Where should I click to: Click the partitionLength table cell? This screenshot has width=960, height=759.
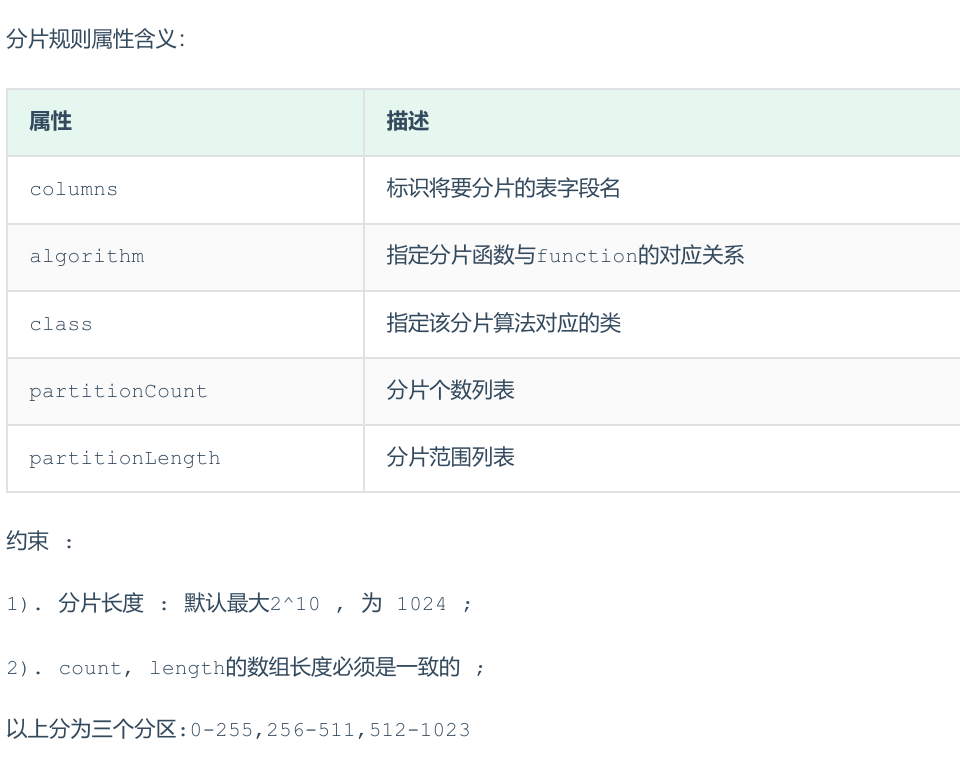tap(124, 459)
